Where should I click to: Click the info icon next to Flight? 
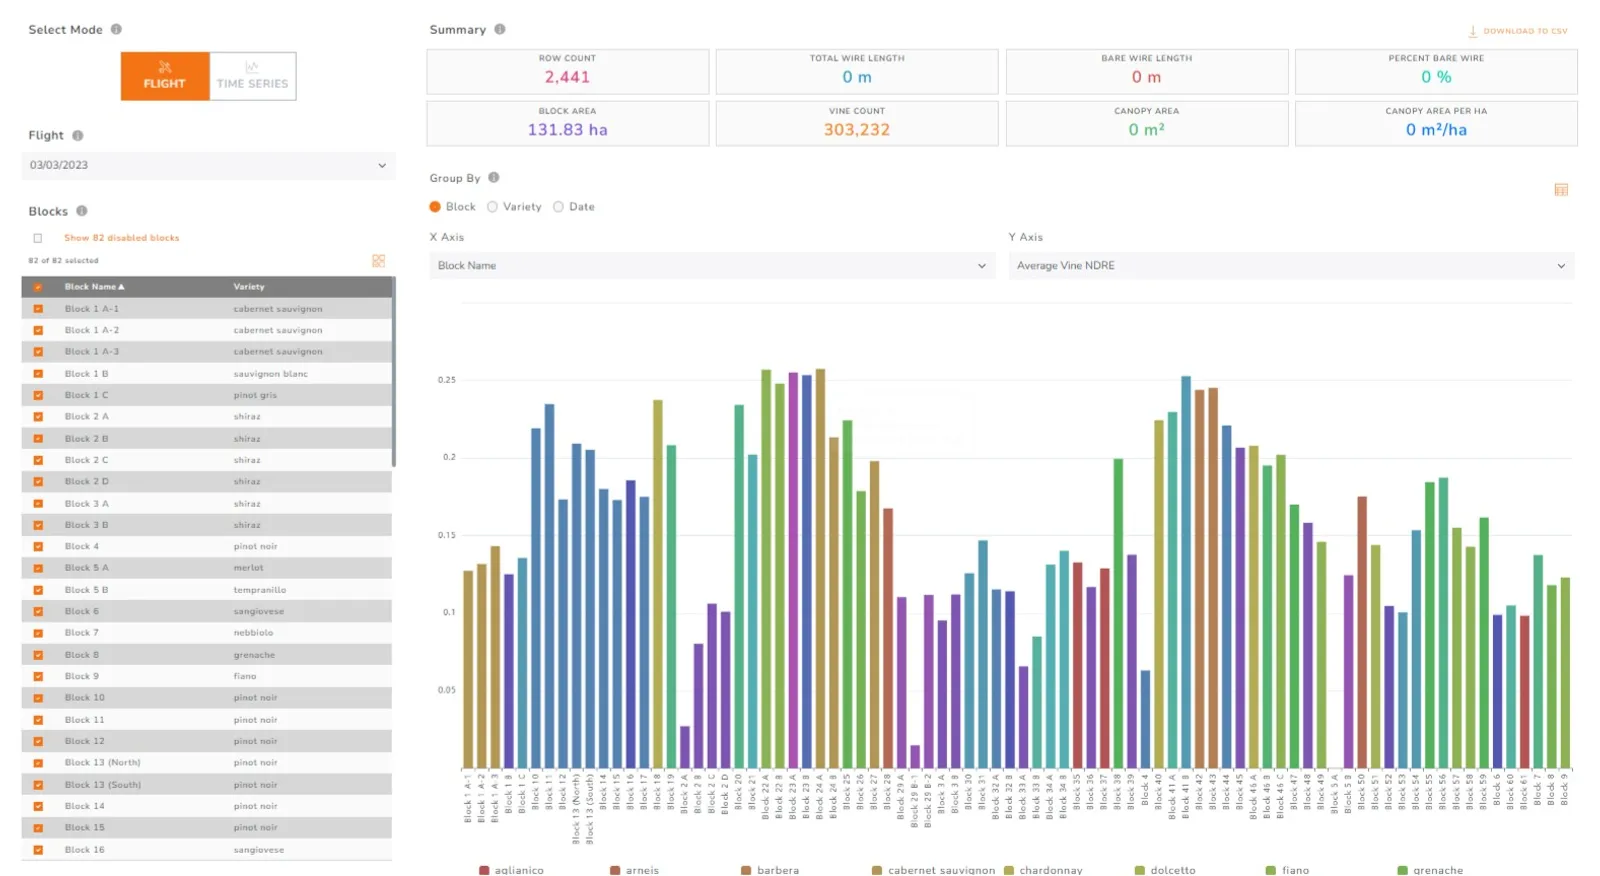78,136
